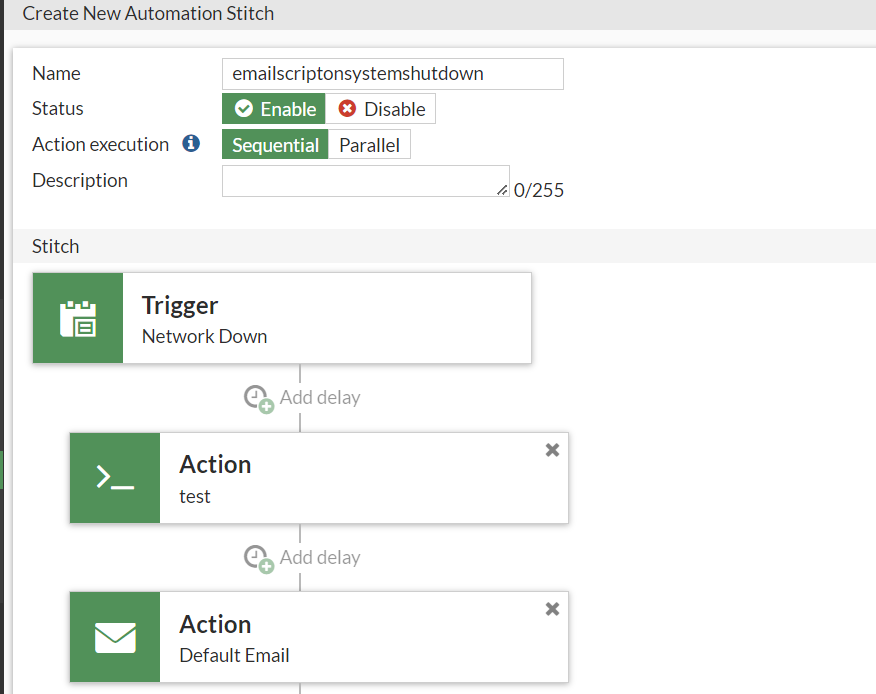Screen dimensions: 876x694
Task: Disable the automation stitch status
Action: coord(381,109)
